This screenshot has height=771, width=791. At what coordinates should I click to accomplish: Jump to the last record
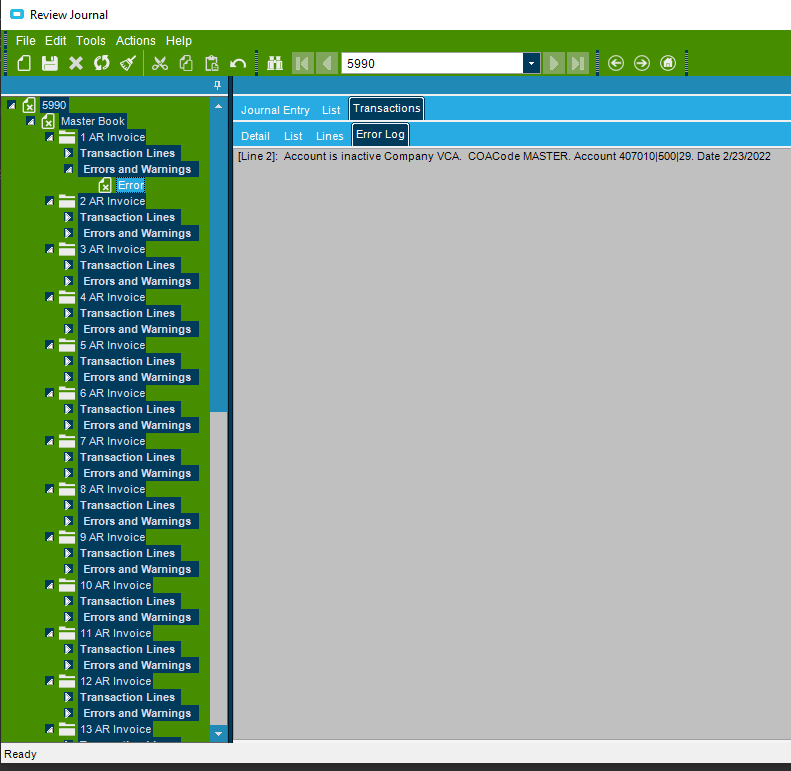(578, 64)
